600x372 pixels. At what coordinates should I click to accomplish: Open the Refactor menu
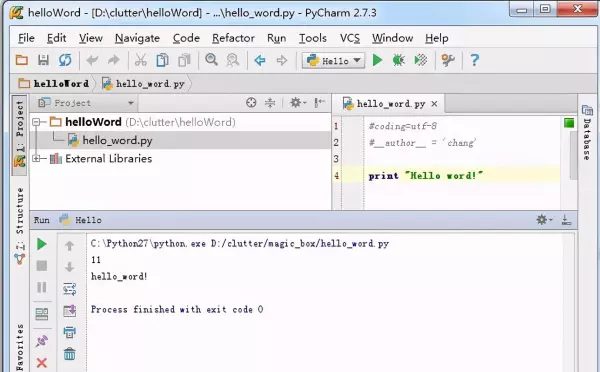tap(233, 38)
